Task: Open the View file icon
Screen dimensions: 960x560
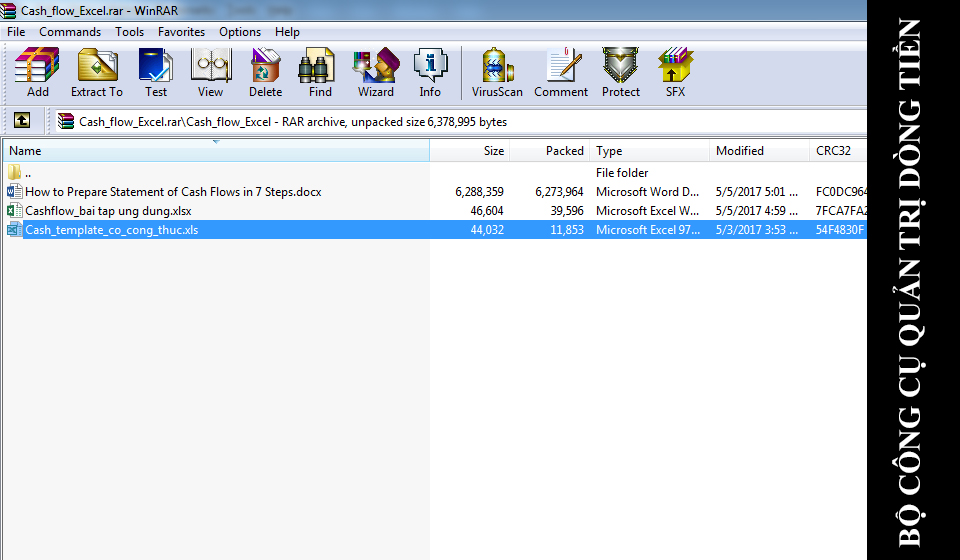Action: (211, 65)
